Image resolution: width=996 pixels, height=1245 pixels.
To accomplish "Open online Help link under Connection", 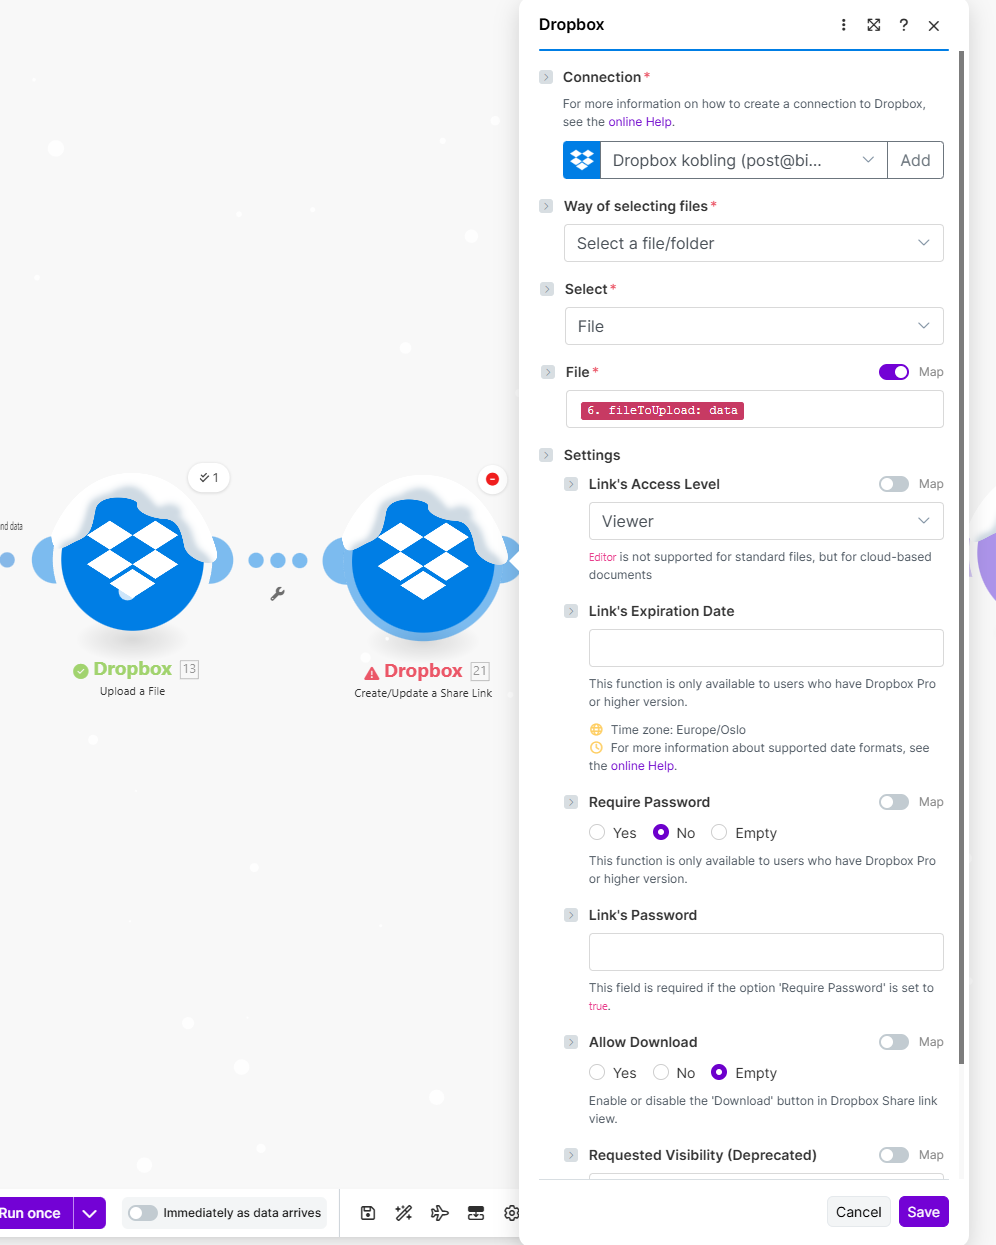I will coord(640,122).
